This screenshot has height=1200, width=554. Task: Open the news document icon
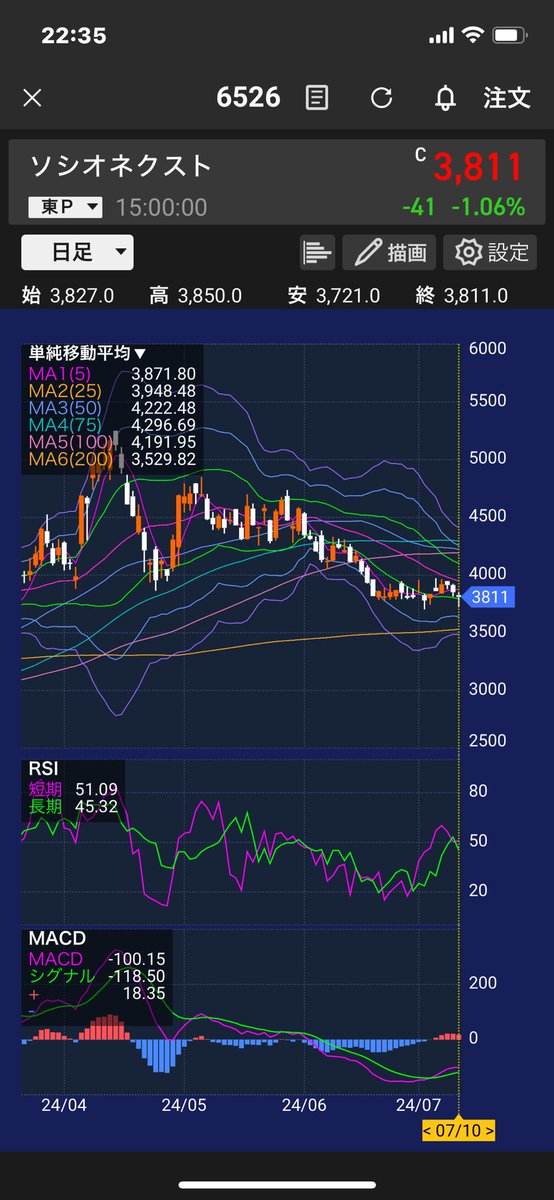[x=317, y=98]
